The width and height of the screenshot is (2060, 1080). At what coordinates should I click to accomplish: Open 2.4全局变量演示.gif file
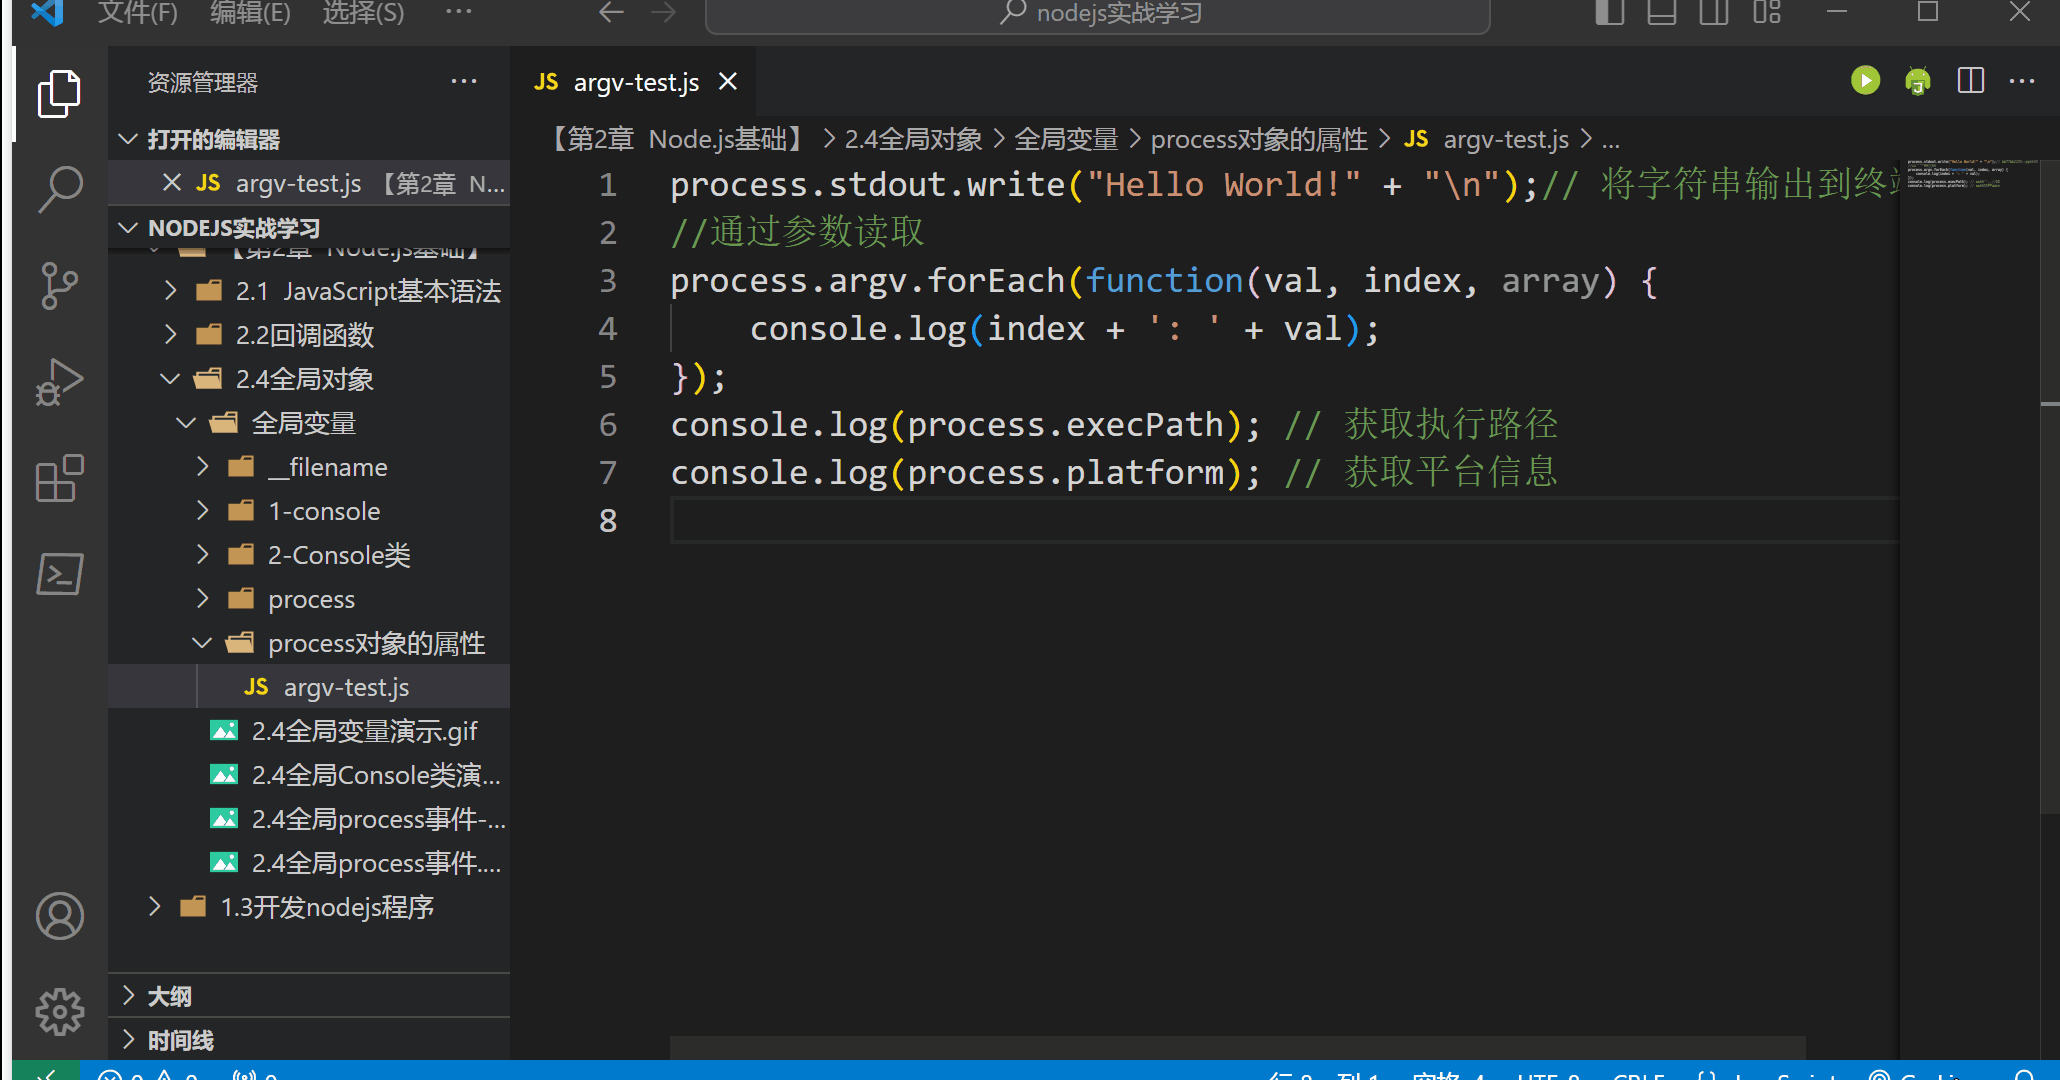point(309,731)
